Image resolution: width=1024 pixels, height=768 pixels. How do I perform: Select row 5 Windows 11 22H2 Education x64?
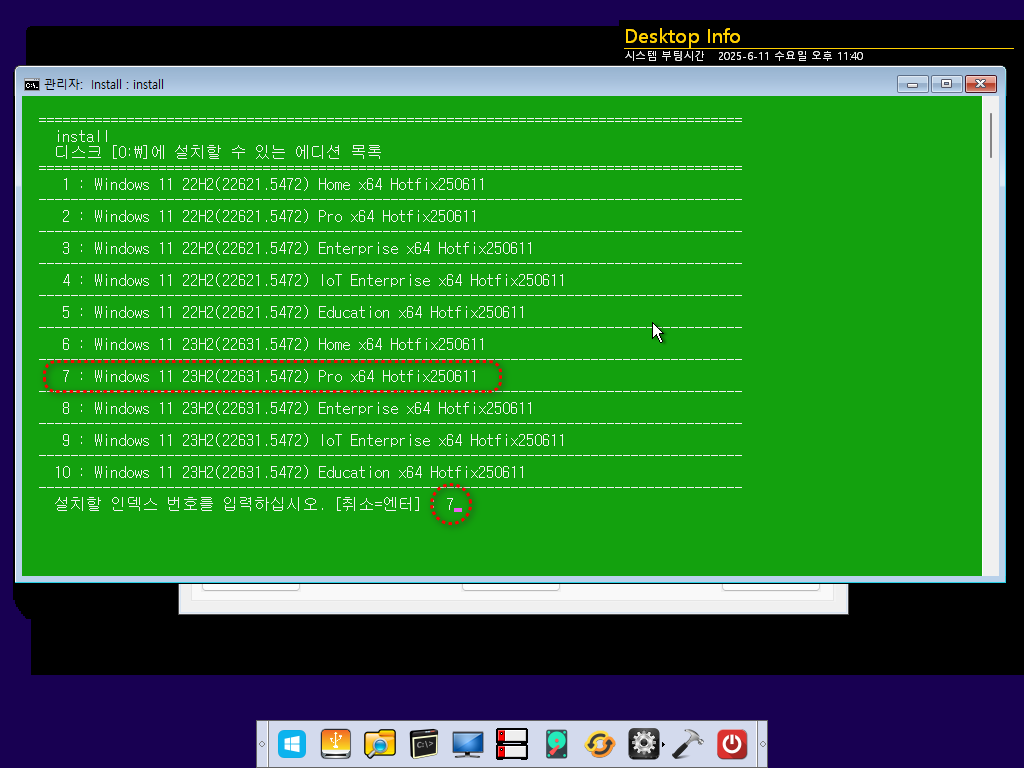click(x=293, y=313)
